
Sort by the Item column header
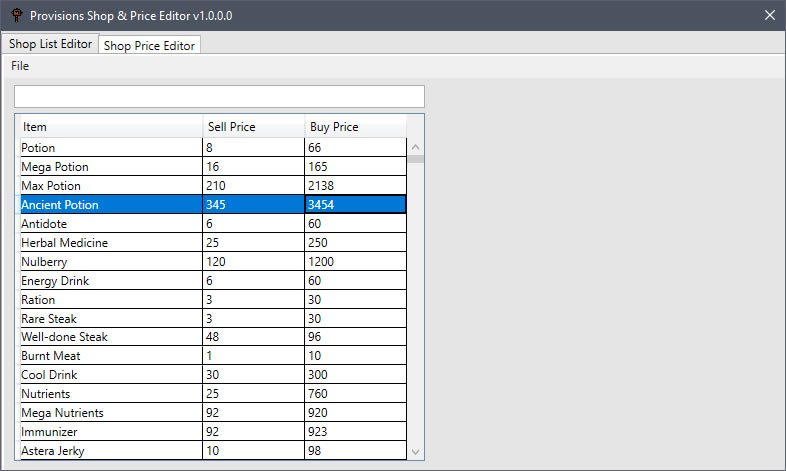click(110, 127)
